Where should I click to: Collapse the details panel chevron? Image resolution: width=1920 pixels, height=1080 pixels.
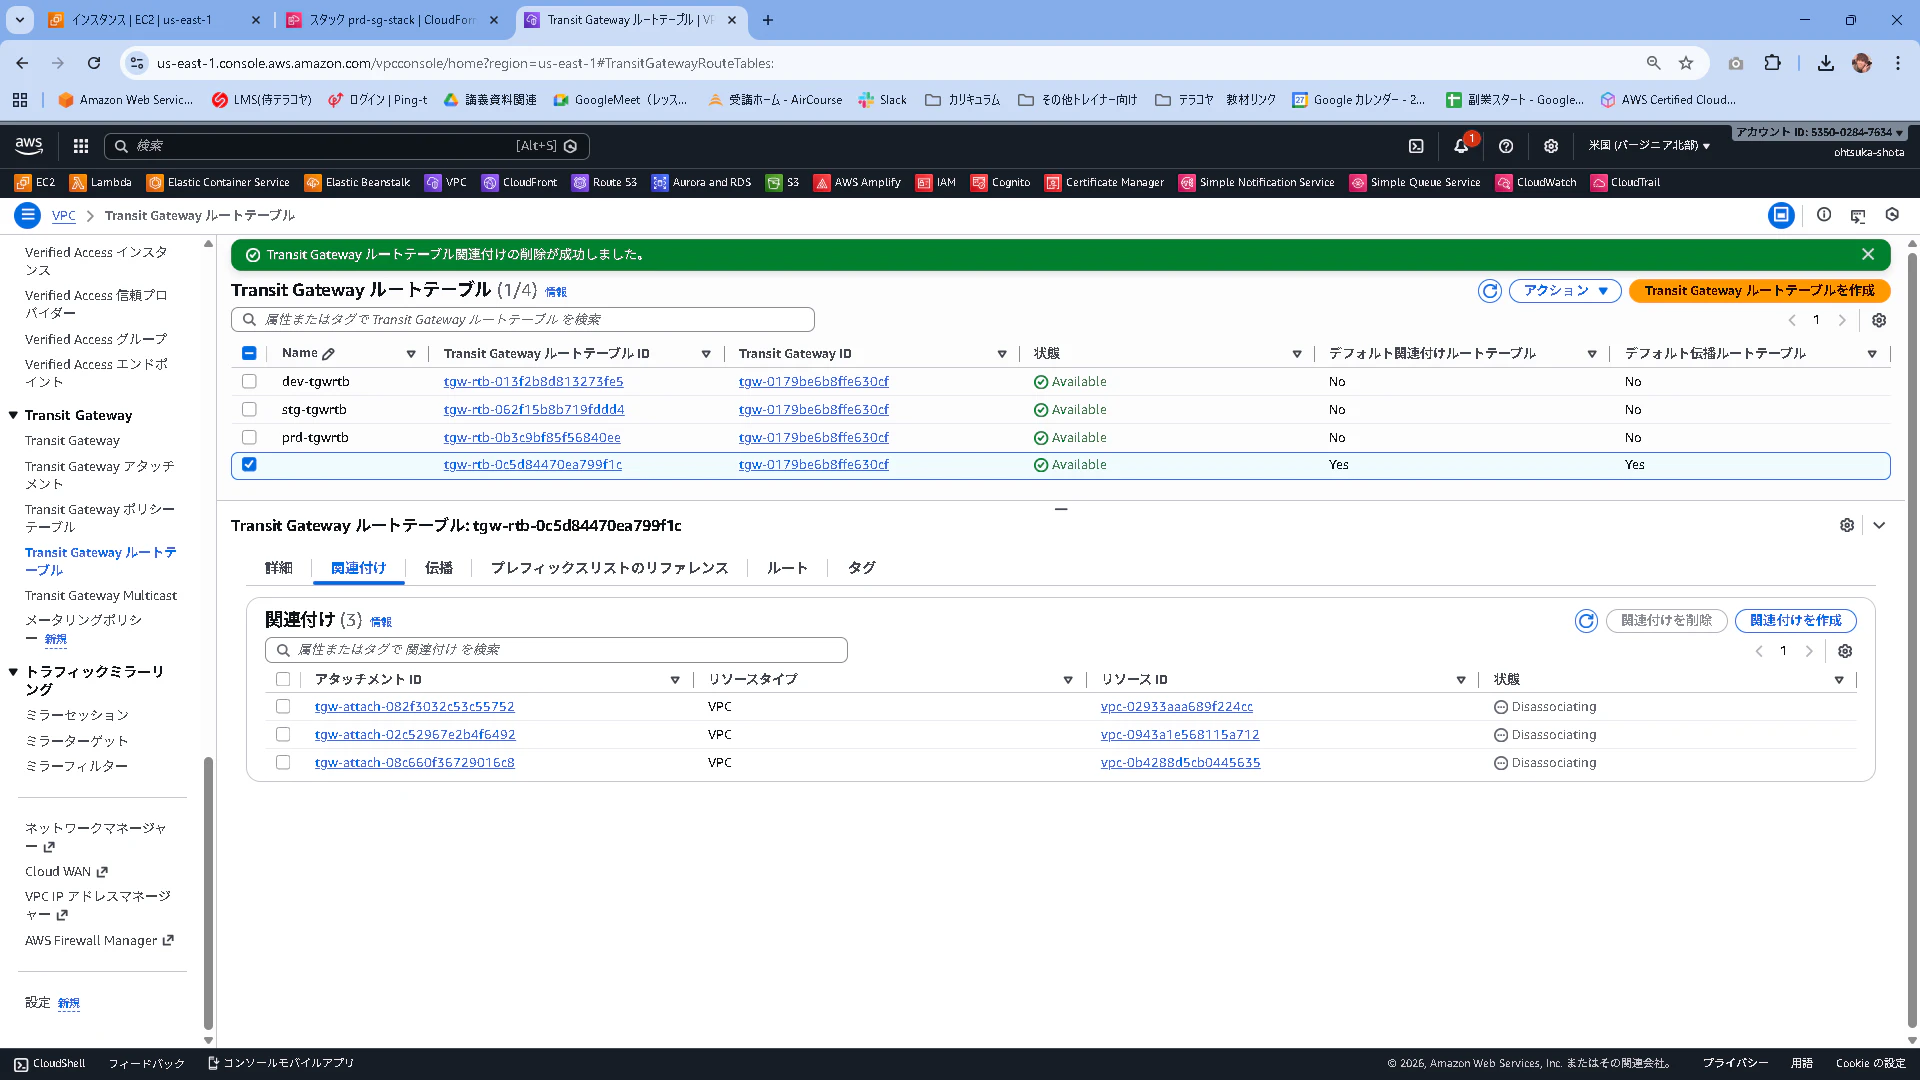[1879, 525]
